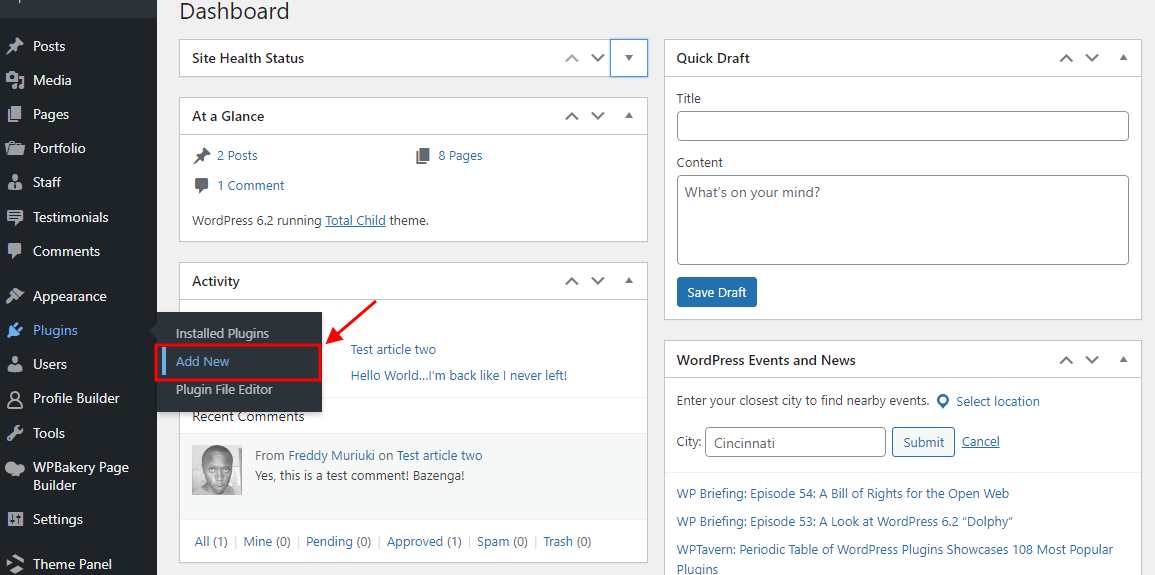Move At a Glance panel up
Viewport: 1155px width, 575px height.
(x=572, y=116)
